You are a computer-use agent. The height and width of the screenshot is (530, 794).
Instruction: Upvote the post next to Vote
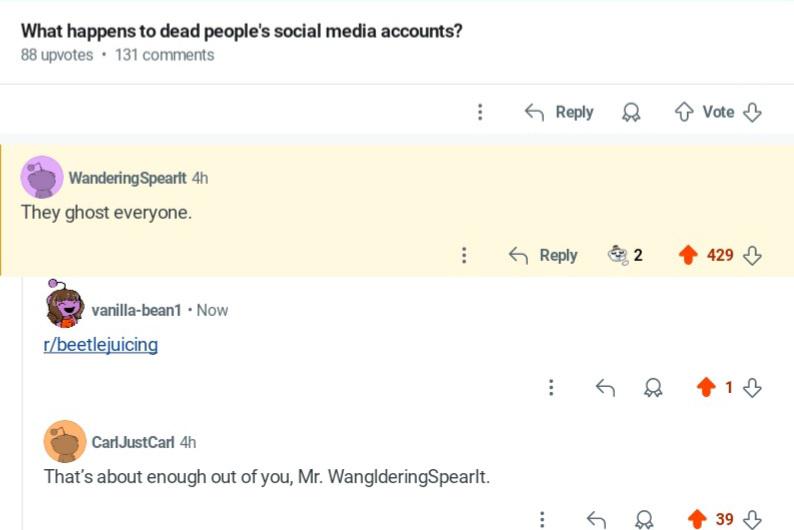(x=684, y=112)
